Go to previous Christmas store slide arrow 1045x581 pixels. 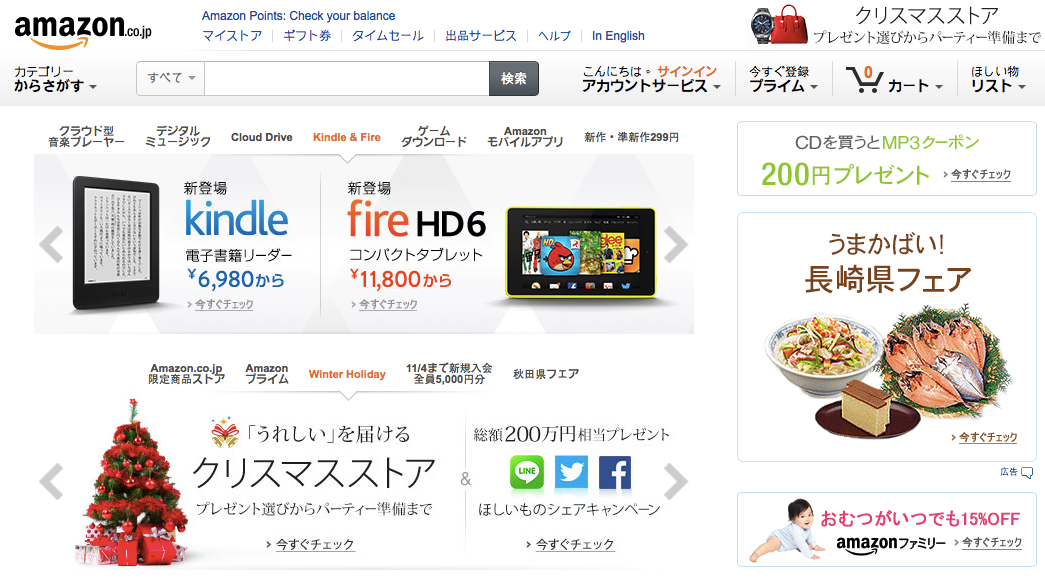coord(51,480)
